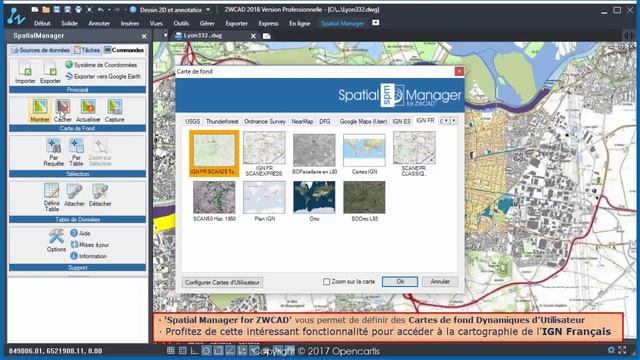Click Zoom sur Sélection icon
Screen dimensions: 640x360
100,152
